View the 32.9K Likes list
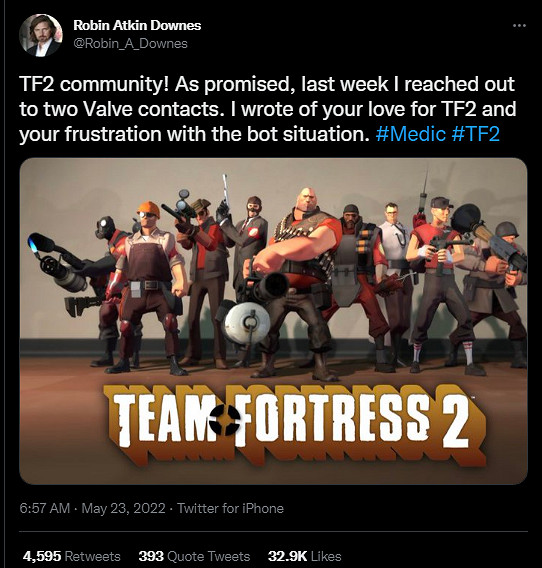This screenshot has width=542, height=568. pos(305,556)
